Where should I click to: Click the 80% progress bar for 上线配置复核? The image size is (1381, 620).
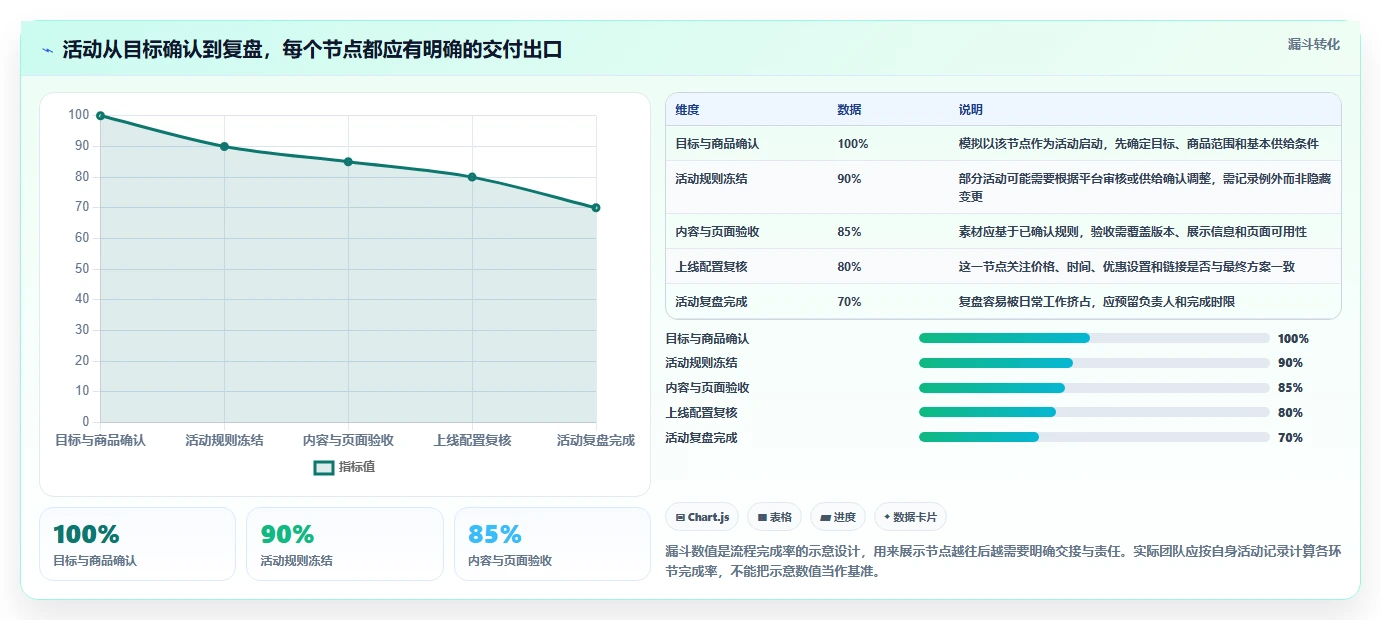coord(1094,412)
